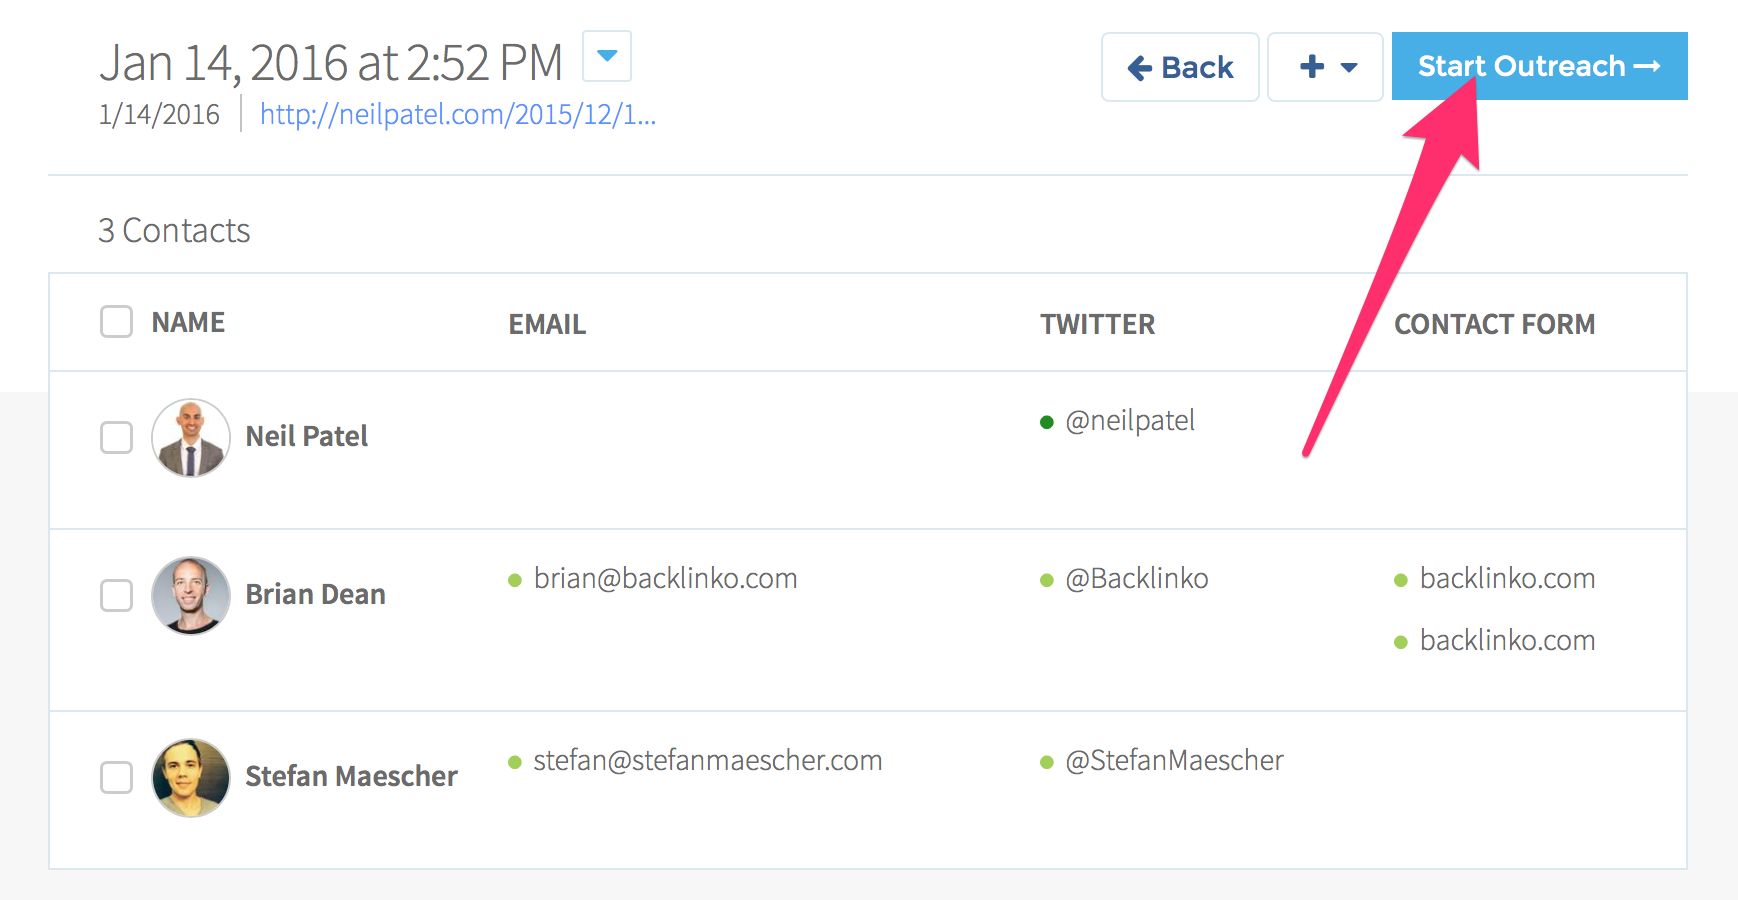Click status dot next to brian@backlinko.com
1738x900 pixels.
click(x=515, y=580)
